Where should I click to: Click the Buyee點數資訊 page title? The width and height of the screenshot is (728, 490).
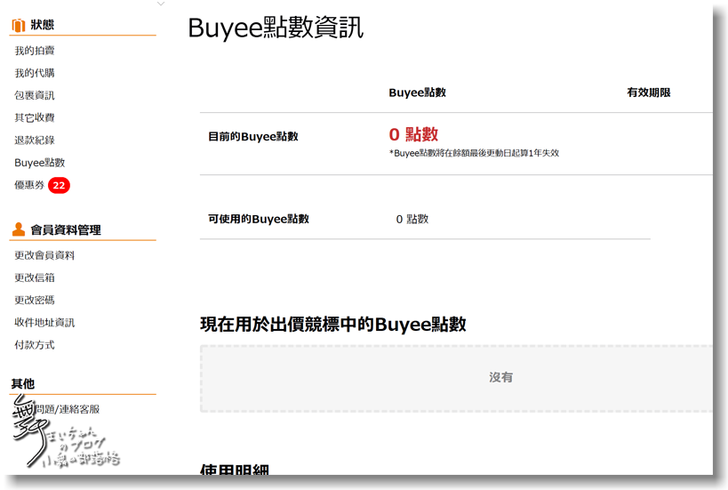pyautogui.click(x=276, y=28)
